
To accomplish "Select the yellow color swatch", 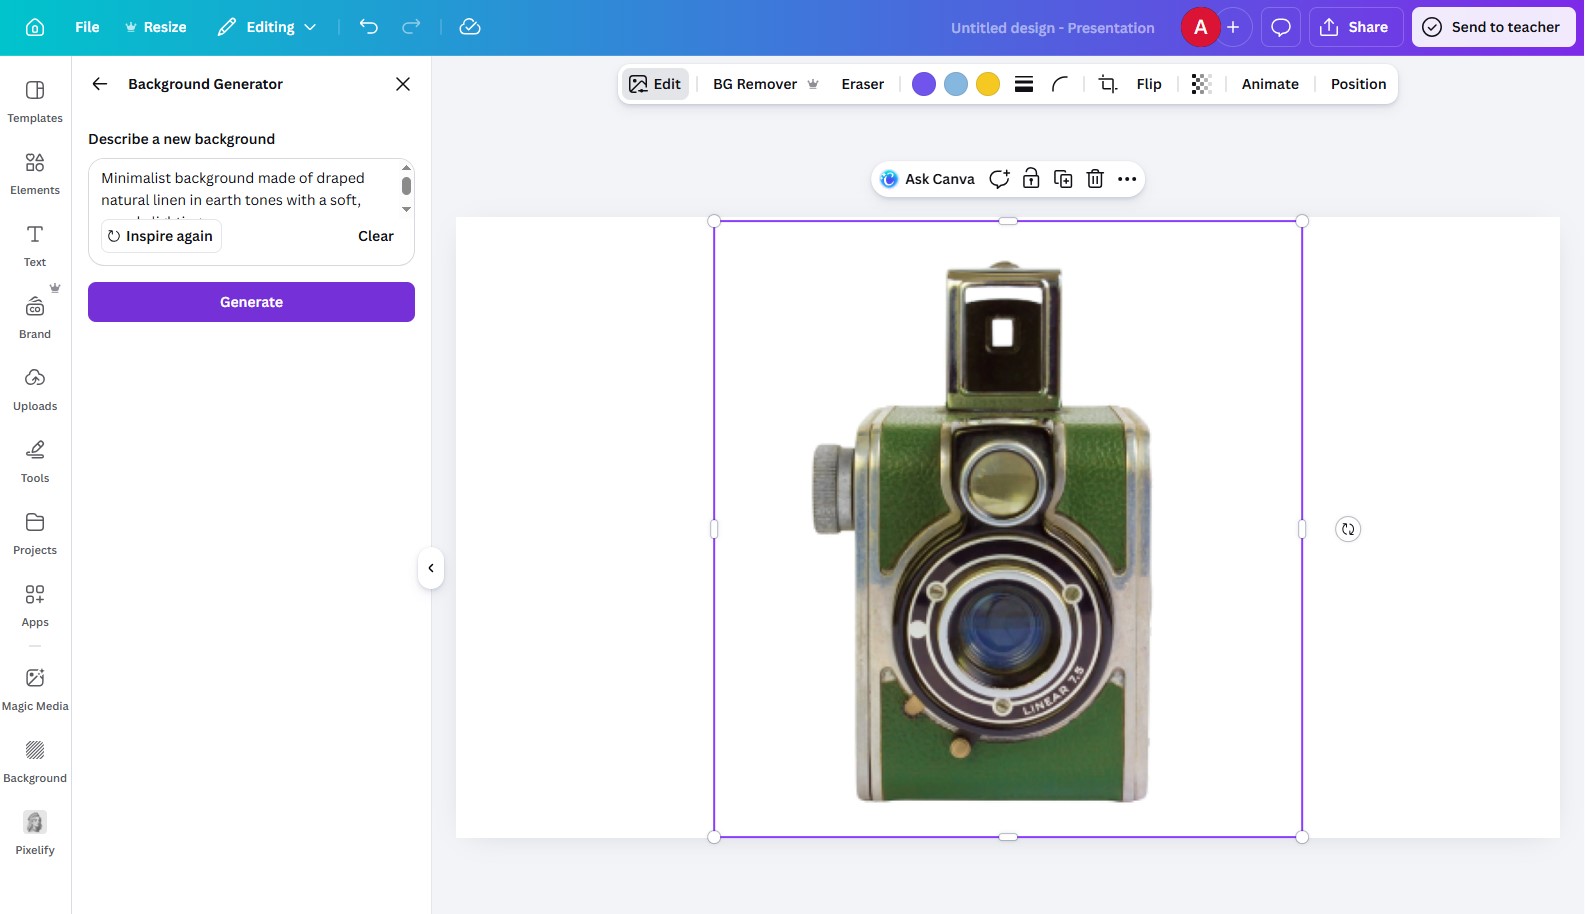I will click(988, 84).
